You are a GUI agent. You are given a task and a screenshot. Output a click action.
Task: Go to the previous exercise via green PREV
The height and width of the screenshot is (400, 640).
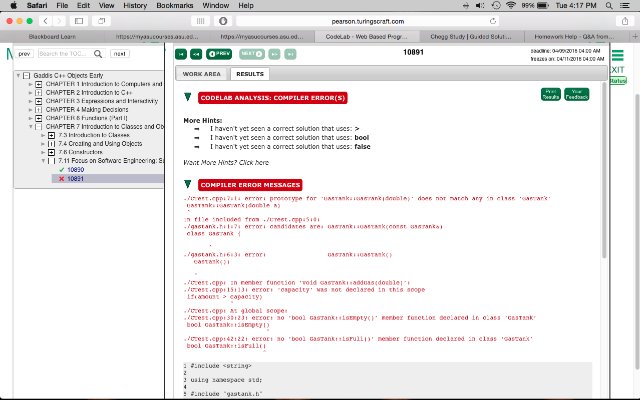point(219,54)
